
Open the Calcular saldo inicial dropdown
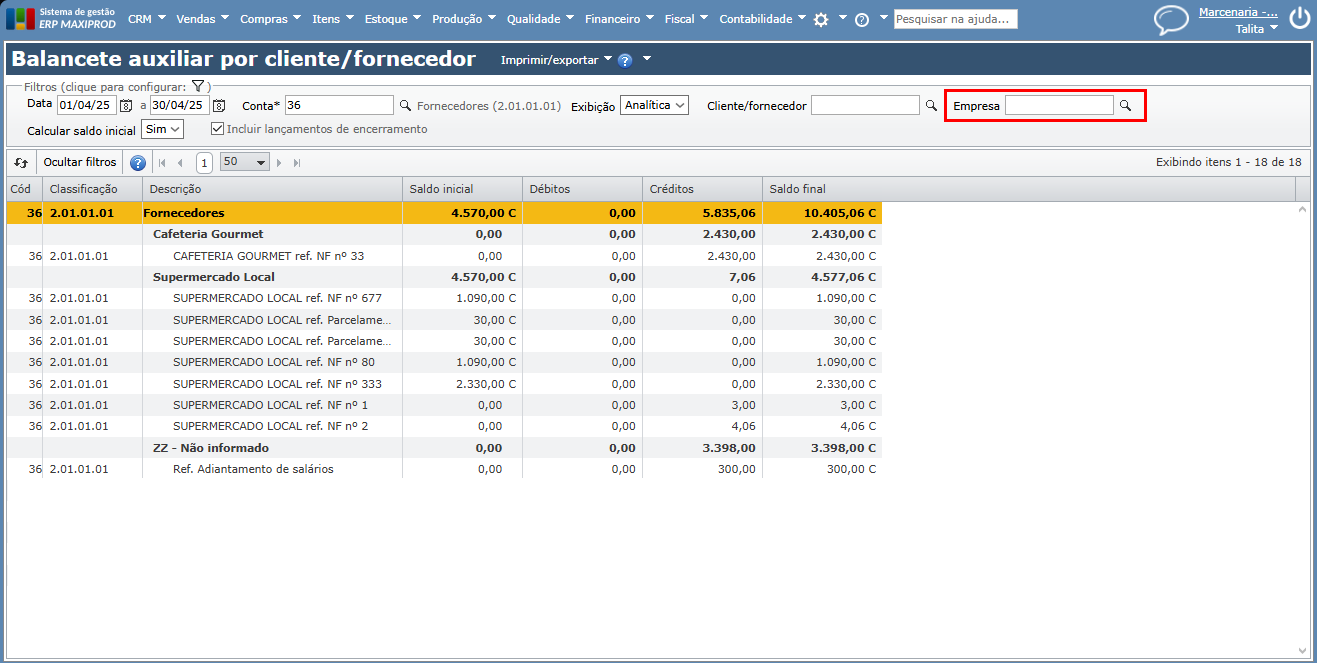point(162,129)
